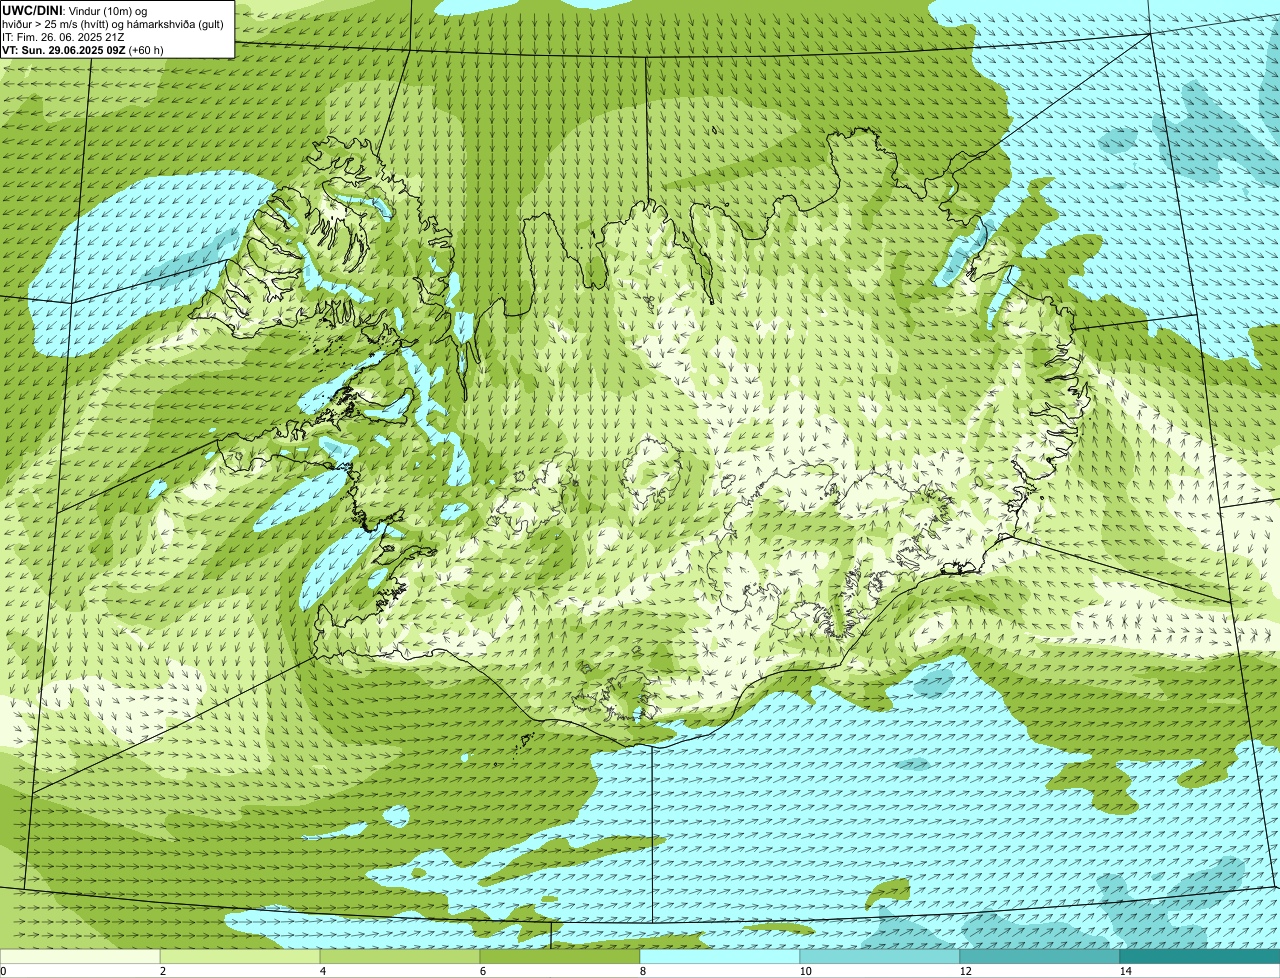
Task: Click the 'UWC/DINI: Vindur (10m) og' title line
Action: click(x=75, y=10)
